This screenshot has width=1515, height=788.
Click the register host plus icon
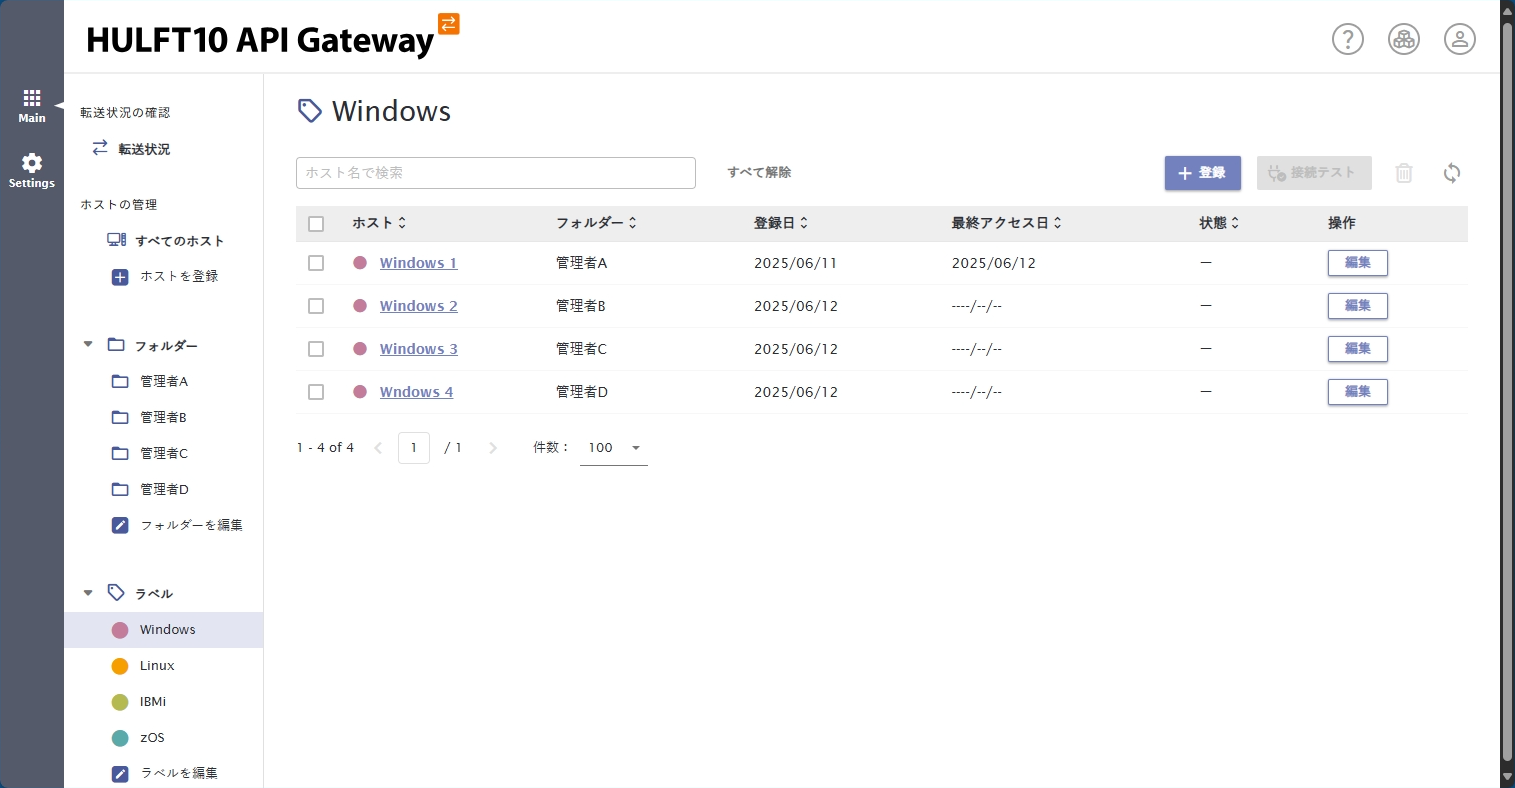tap(120, 277)
